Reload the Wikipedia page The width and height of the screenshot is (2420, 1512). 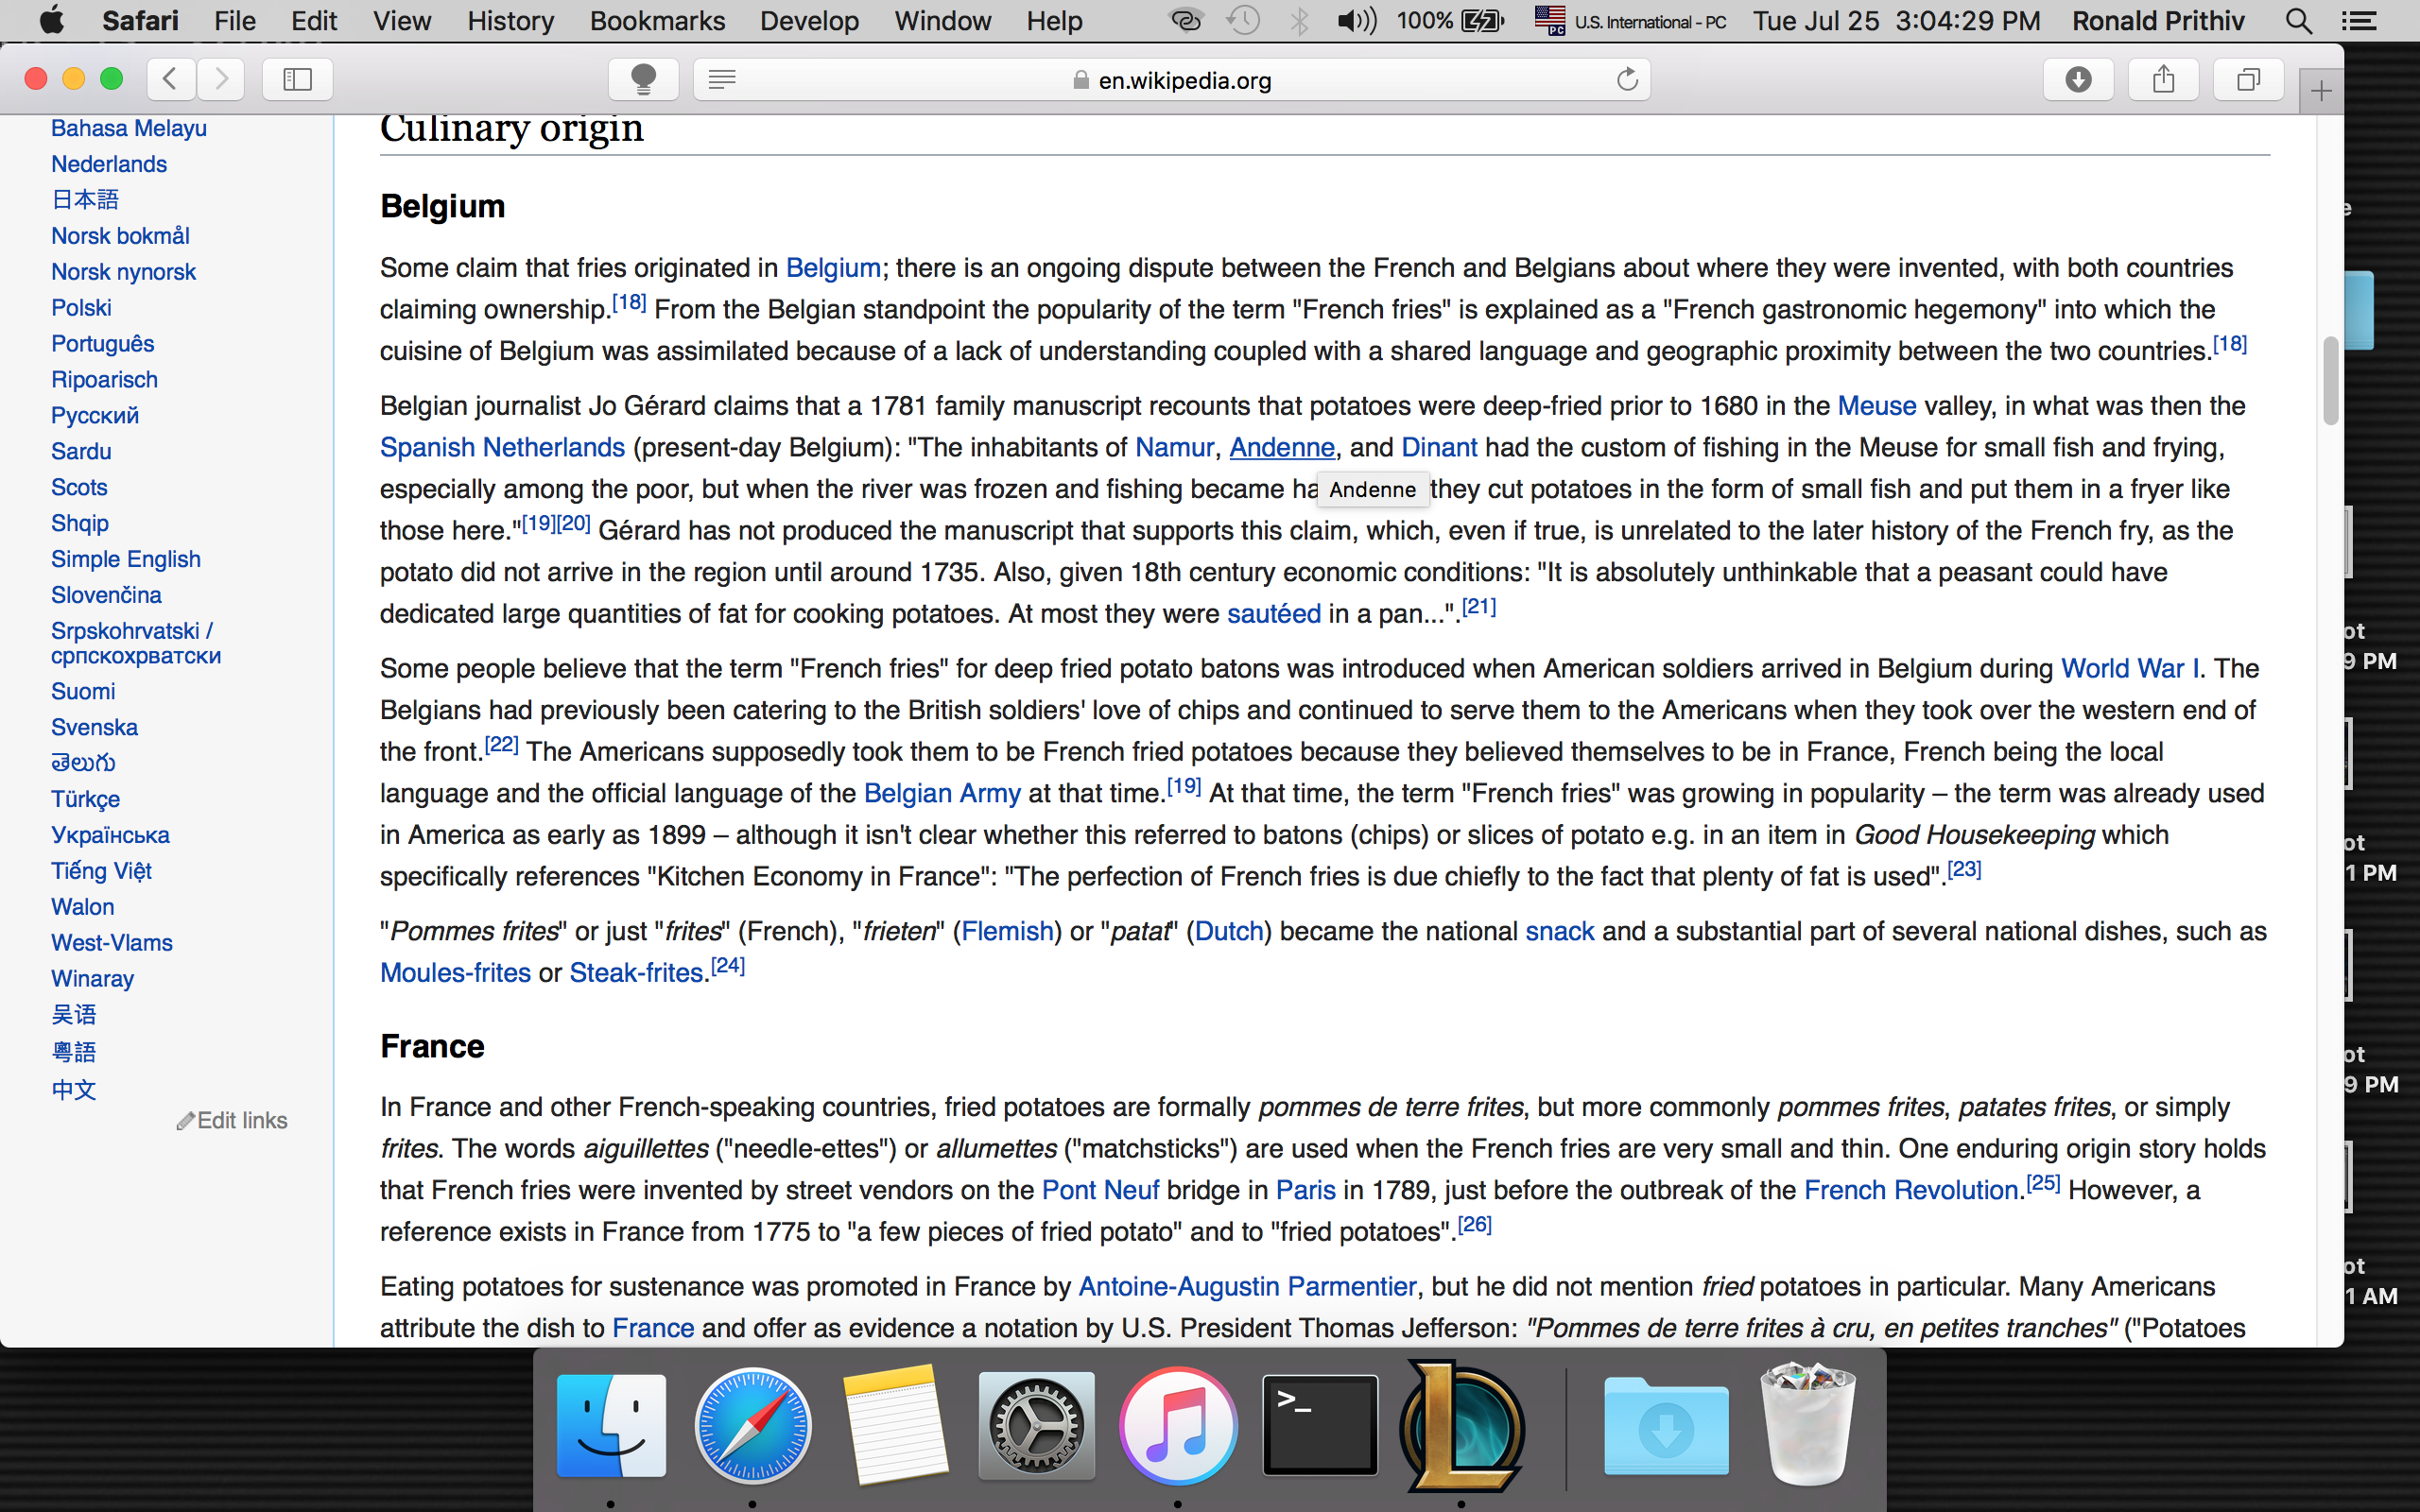coord(1627,79)
